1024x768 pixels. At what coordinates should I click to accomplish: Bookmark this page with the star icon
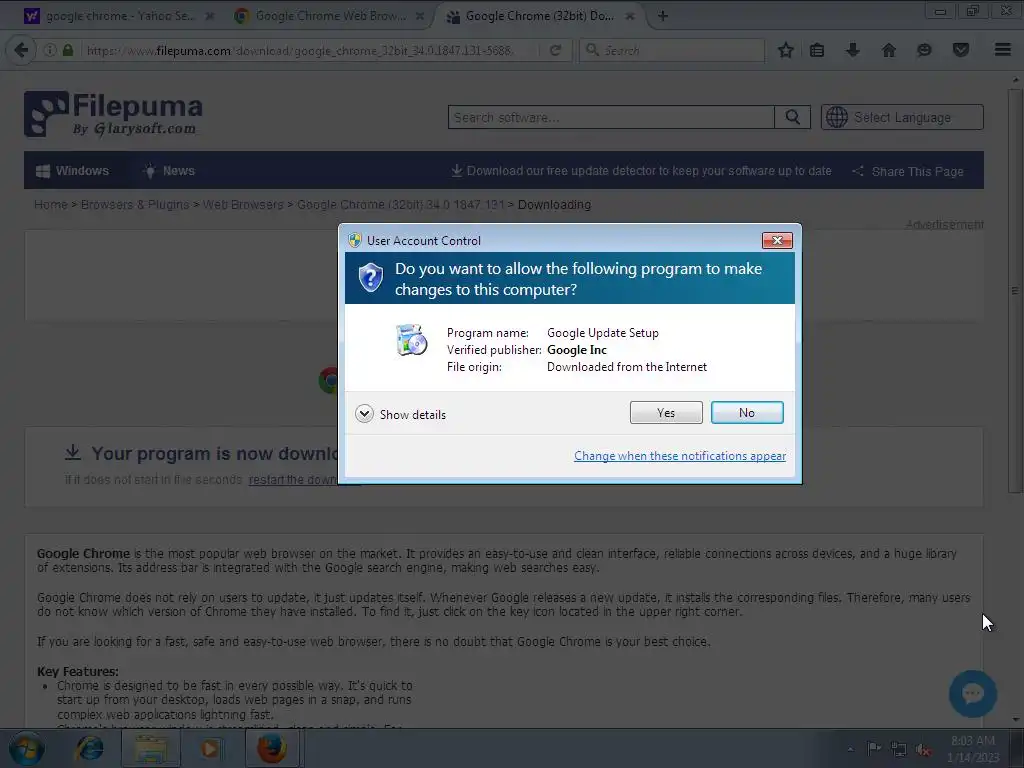point(786,50)
